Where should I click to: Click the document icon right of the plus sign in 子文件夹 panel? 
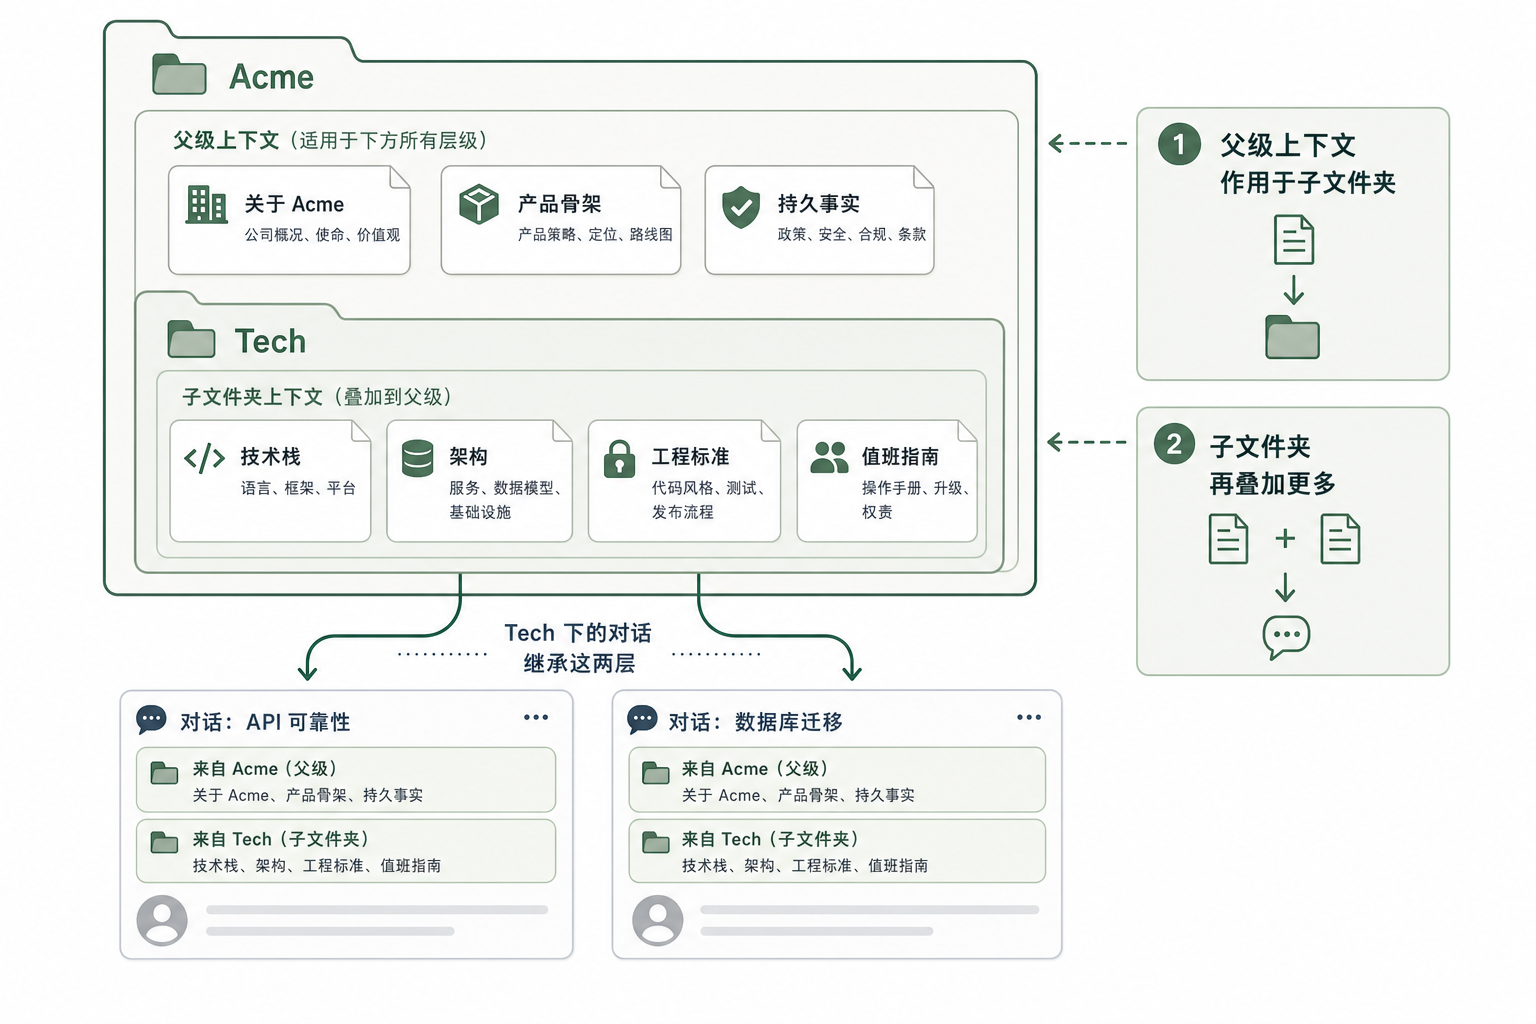pyautogui.click(x=1340, y=539)
